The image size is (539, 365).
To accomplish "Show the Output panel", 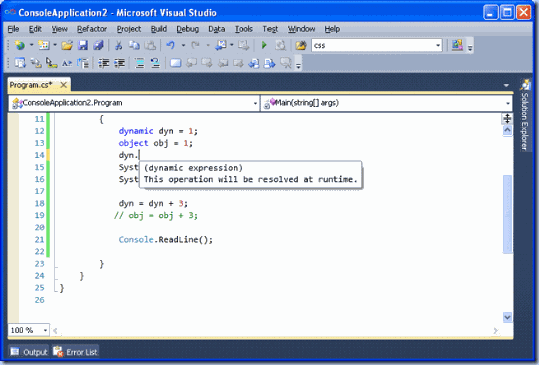I will coord(29,352).
